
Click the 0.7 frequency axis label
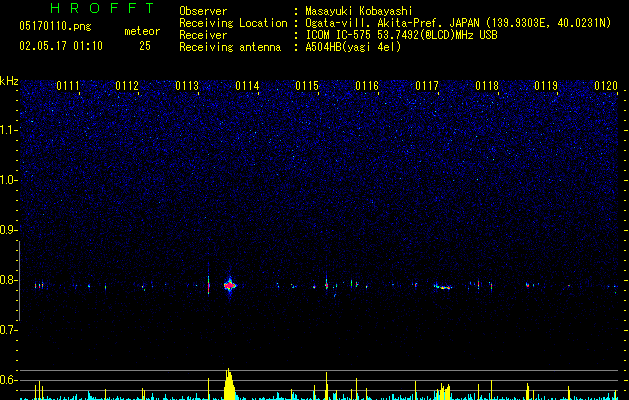7,330
